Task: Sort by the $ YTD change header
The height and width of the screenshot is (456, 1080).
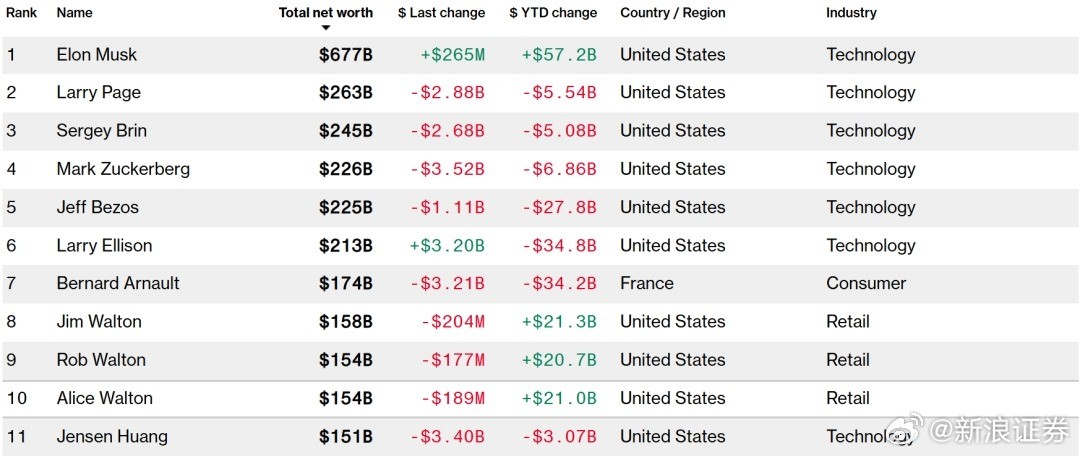Action: 553,13
